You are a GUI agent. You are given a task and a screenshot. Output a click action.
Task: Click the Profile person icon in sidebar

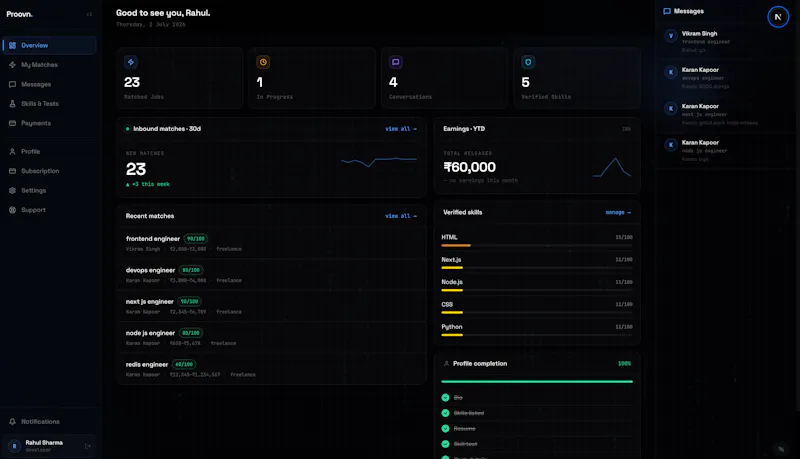coord(12,151)
